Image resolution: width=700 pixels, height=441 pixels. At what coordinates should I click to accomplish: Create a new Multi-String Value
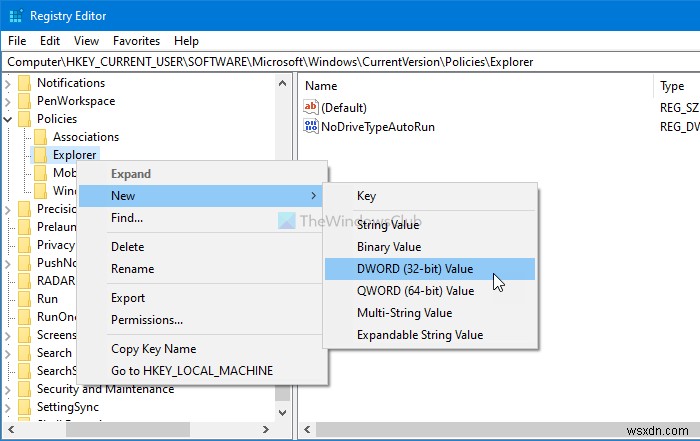pyautogui.click(x=430, y=313)
